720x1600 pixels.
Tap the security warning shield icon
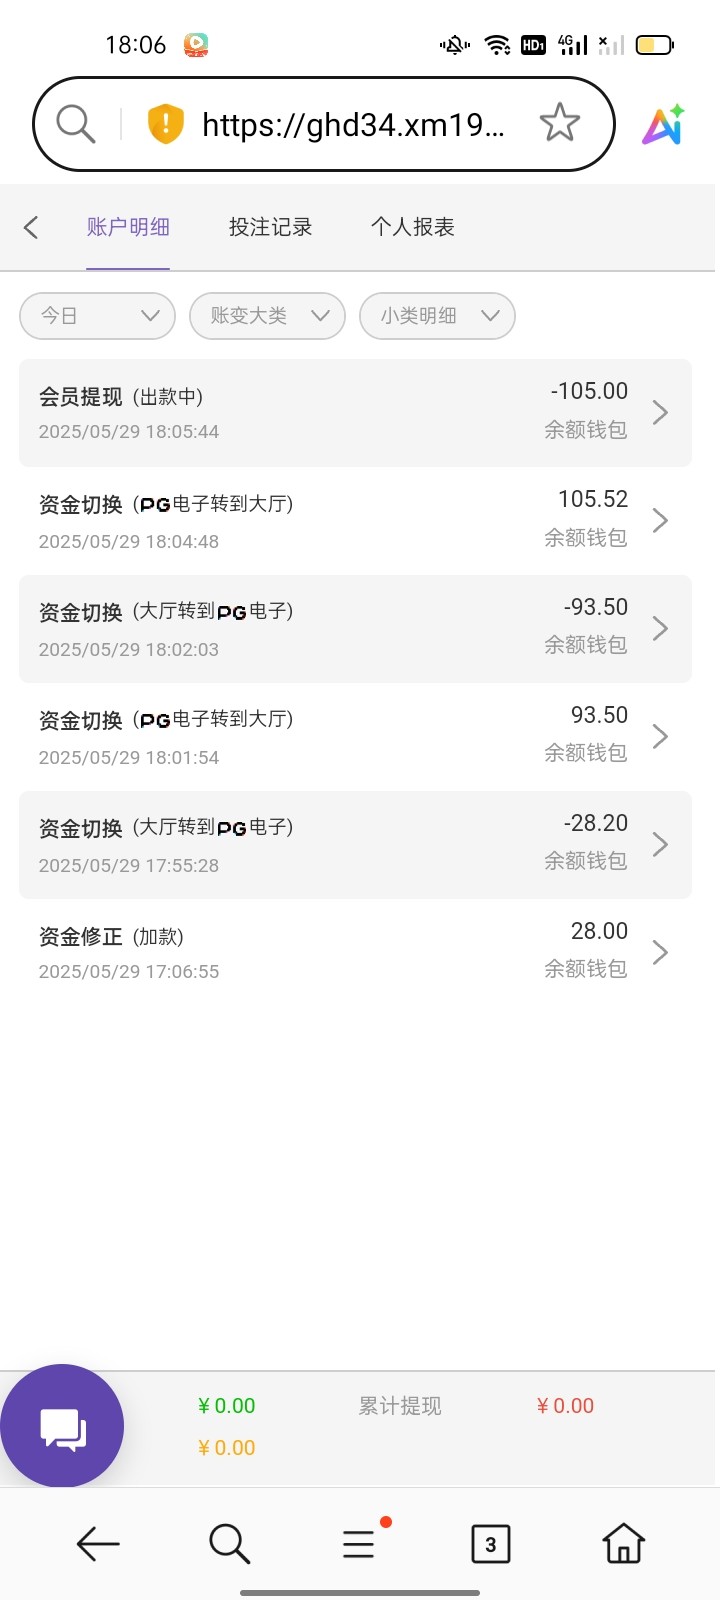pyautogui.click(x=165, y=124)
